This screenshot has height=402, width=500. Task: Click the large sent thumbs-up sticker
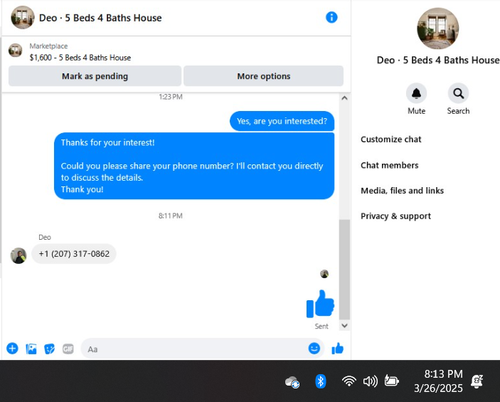[320, 303]
